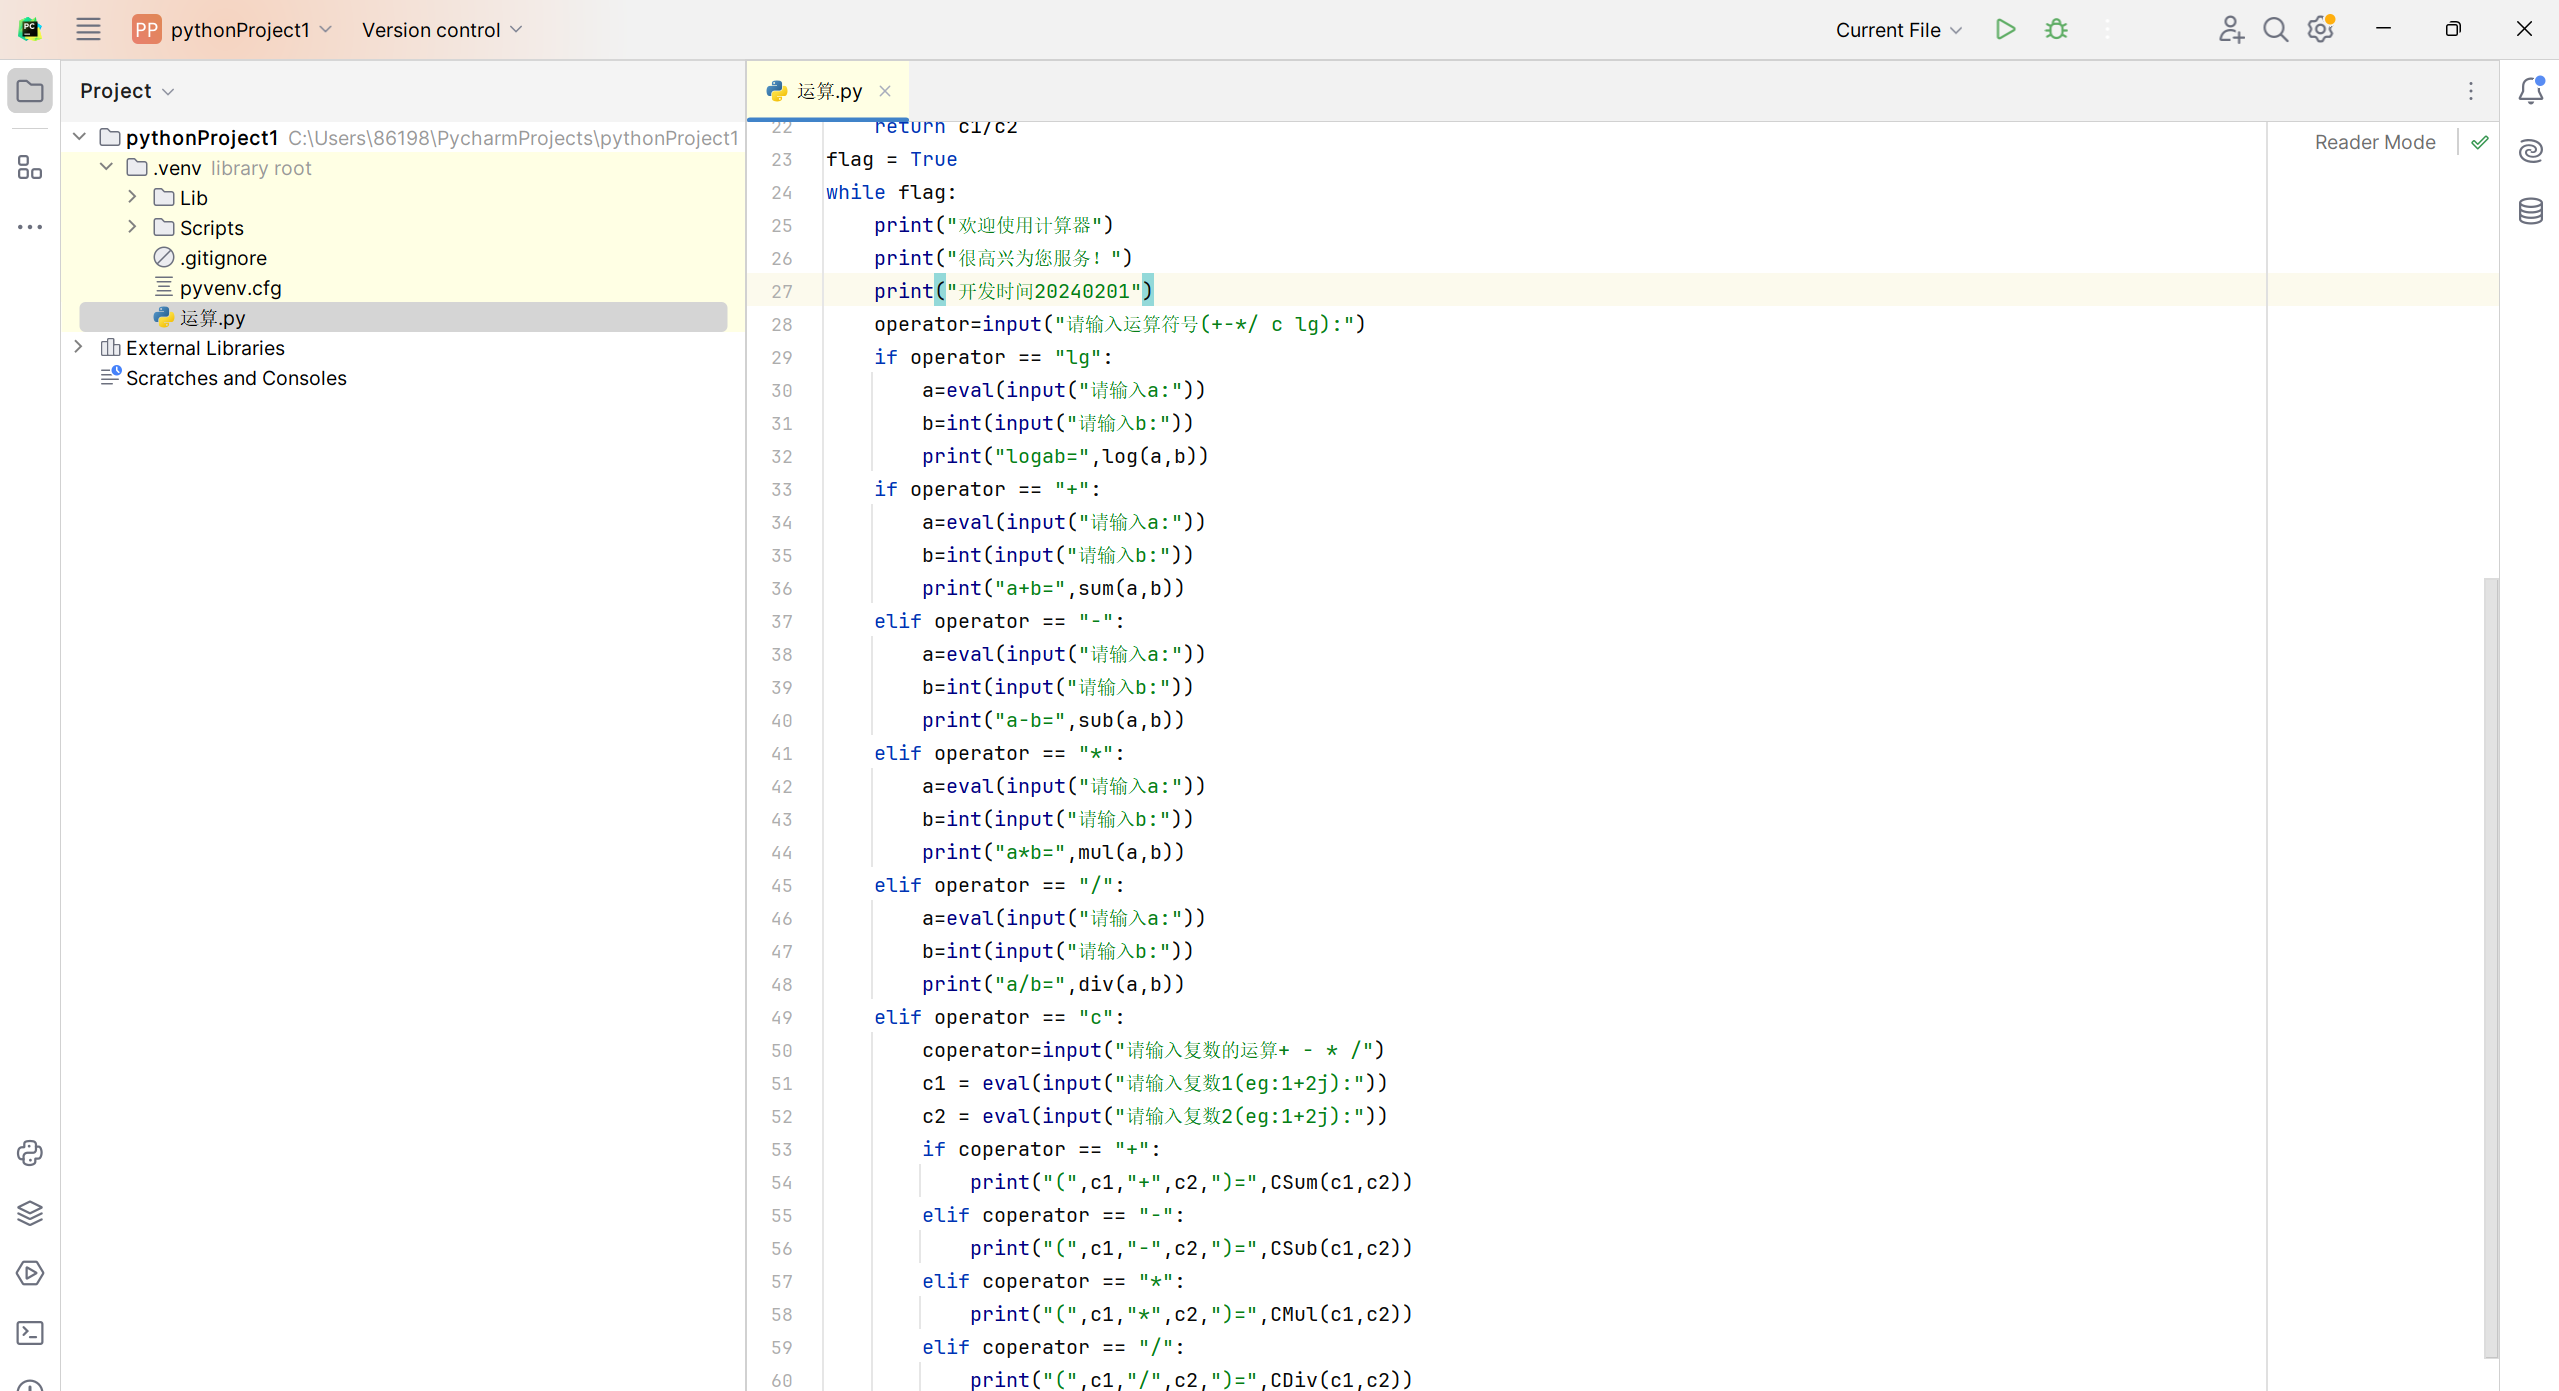Image resolution: width=2559 pixels, height=1391 pixels.
Task: Open the Database tool window
Action: tap(2530, 211)
